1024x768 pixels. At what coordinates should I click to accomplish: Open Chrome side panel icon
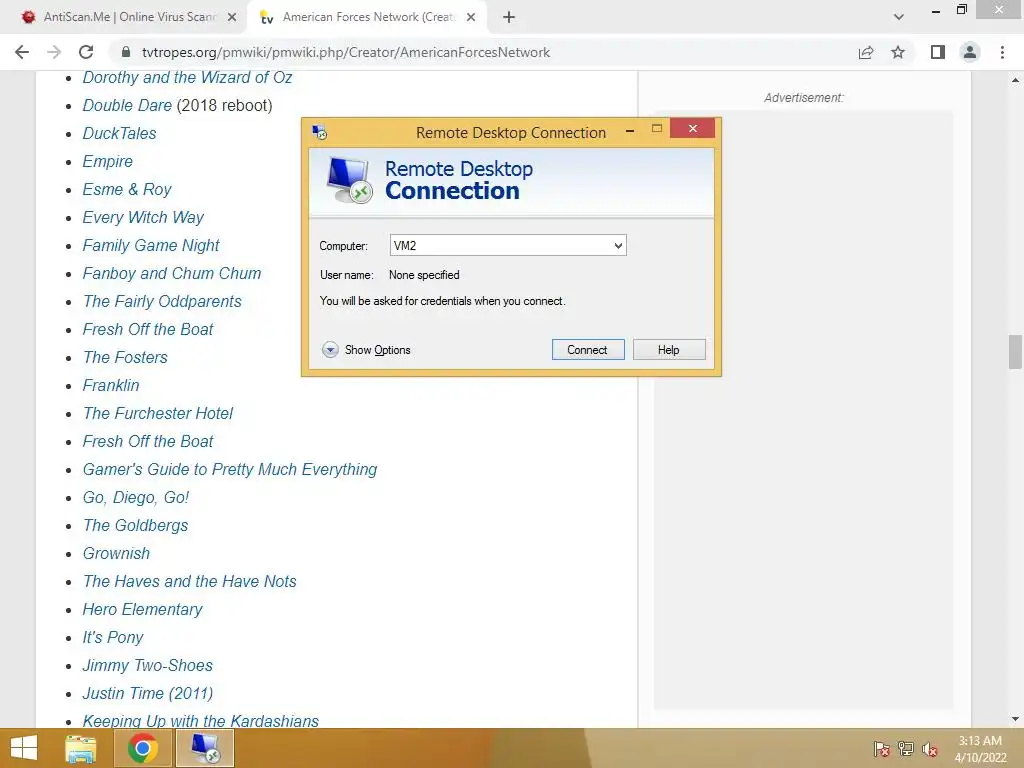938,52
